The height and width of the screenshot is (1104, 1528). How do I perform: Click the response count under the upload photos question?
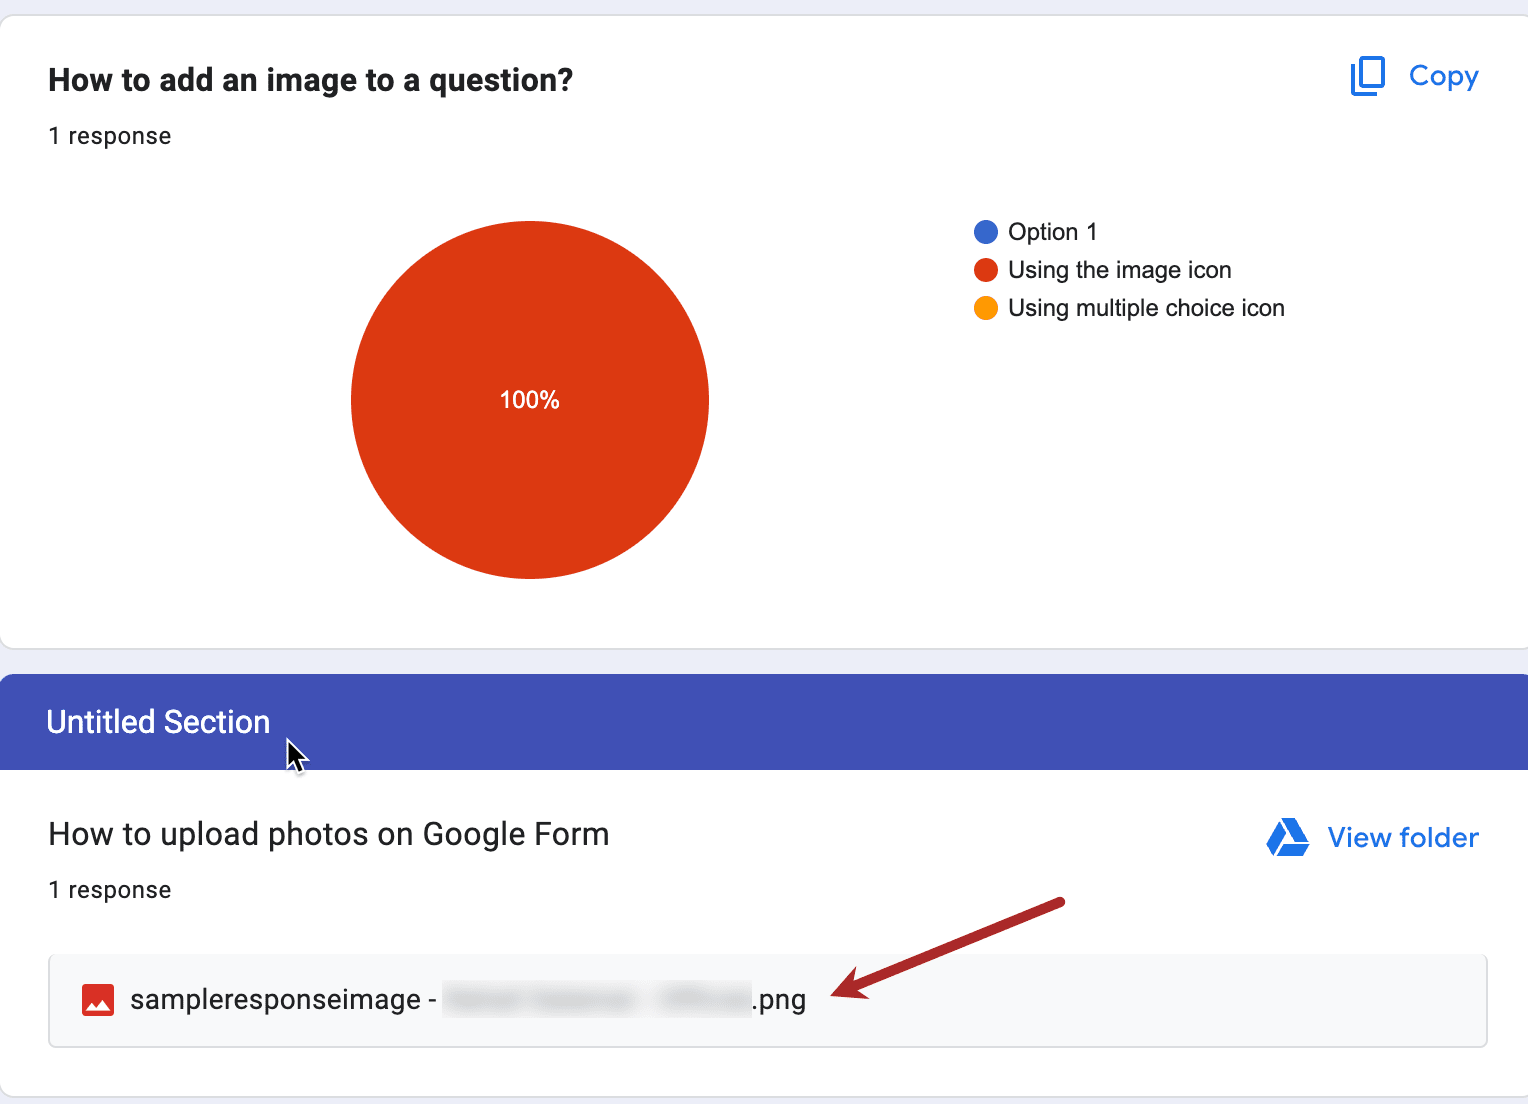point(110,890)
